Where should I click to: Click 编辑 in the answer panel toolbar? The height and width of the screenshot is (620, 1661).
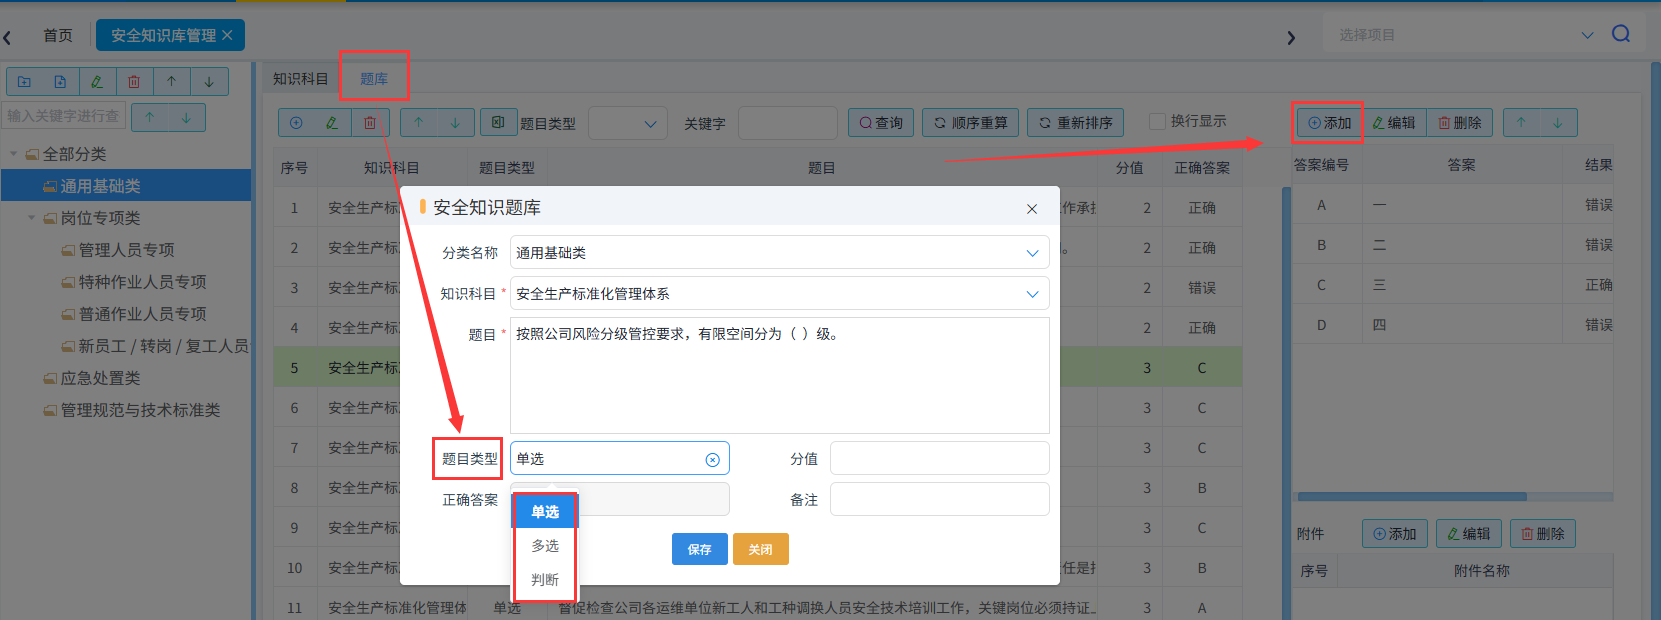[x=1393, y=123]
